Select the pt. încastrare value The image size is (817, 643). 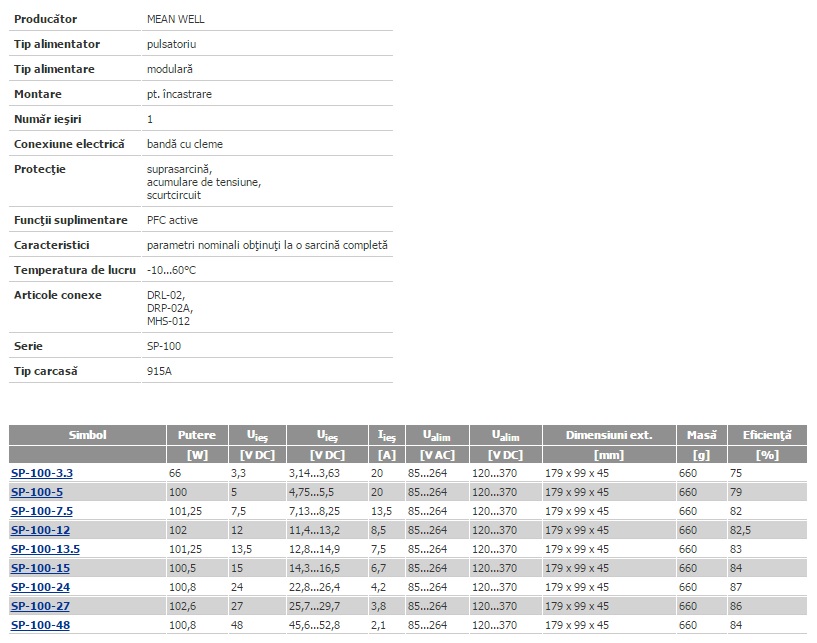[x=179, y=94]
